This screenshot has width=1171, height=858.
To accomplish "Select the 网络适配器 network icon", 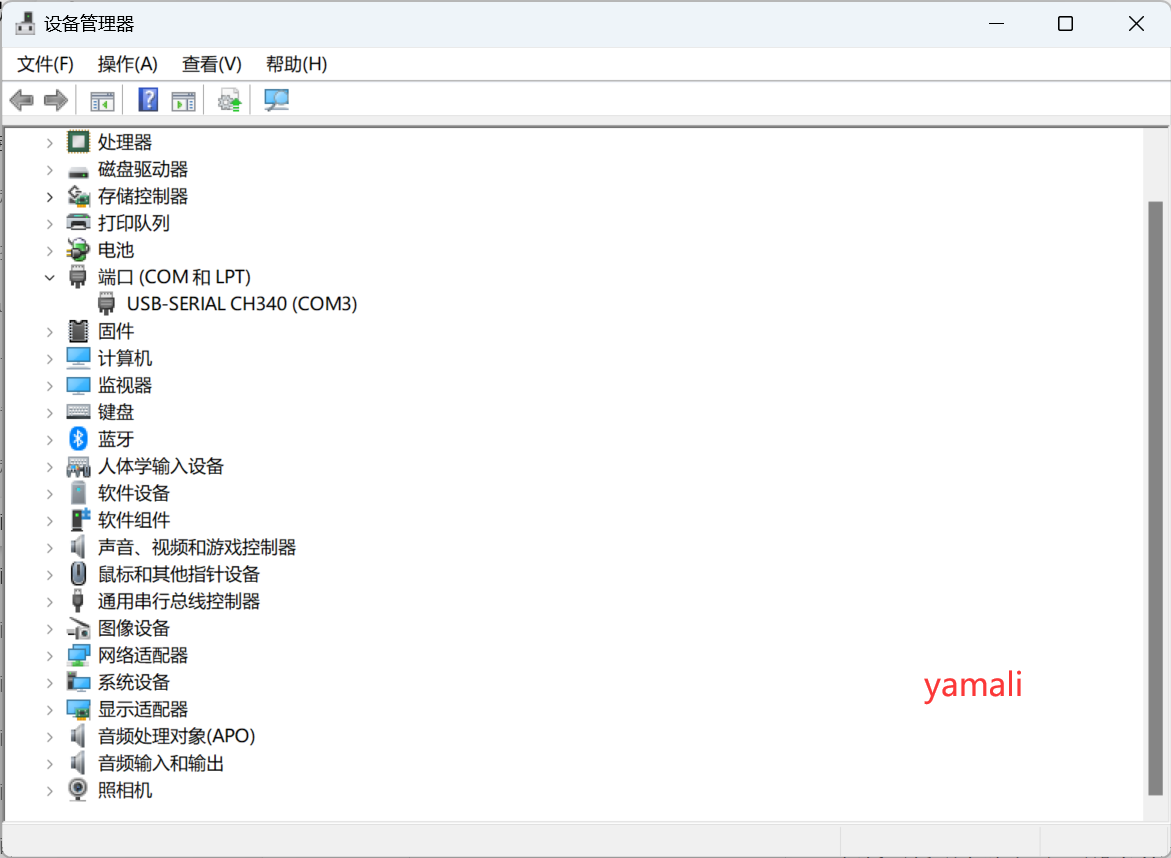I will point(78,656).
